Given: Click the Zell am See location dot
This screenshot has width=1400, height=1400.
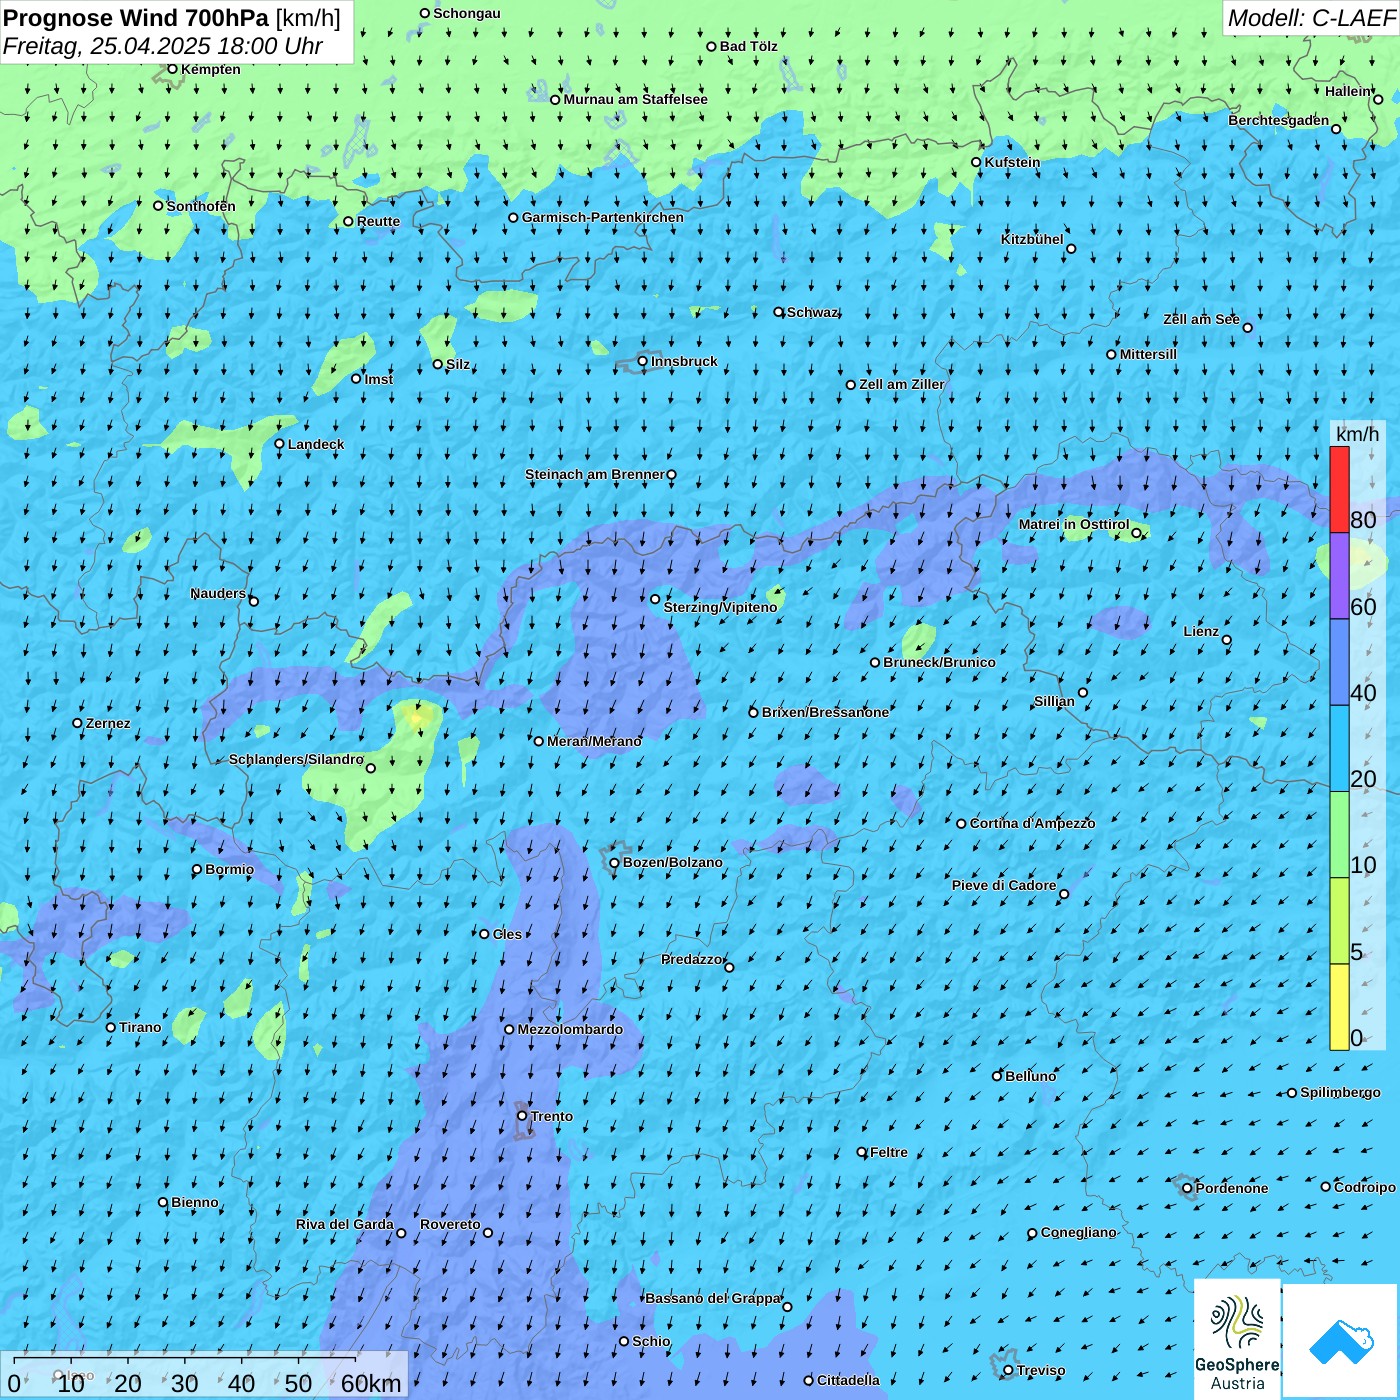Looking at the screenshot, I should (x=1247, y=327).
